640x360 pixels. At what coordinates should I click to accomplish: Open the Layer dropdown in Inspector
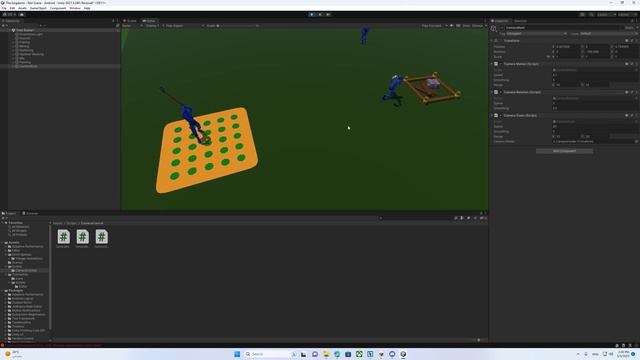(609, 33)
